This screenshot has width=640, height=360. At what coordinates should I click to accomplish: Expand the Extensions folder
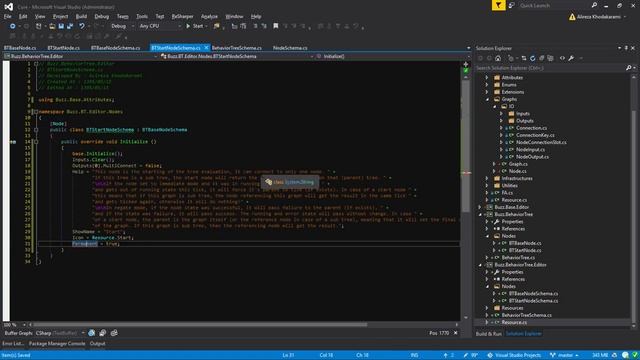coord(487,92)
